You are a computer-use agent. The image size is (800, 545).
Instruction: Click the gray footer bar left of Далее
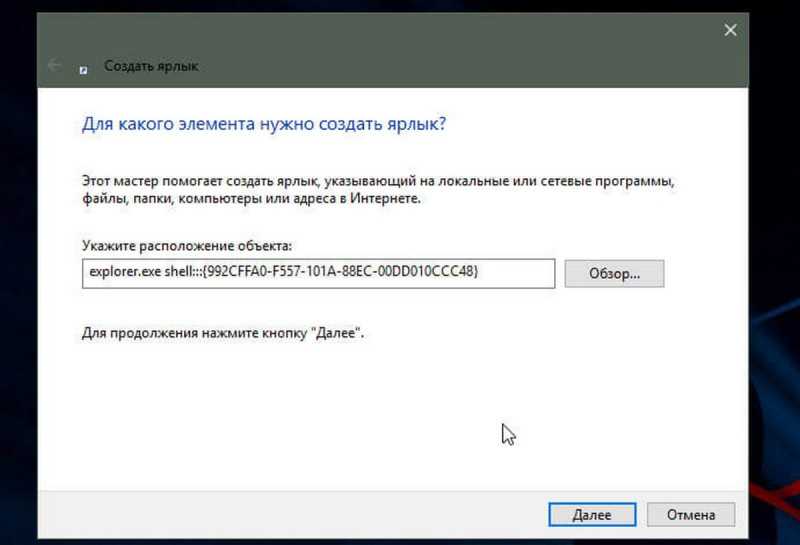pyautogui.click(x=291, y=514)
